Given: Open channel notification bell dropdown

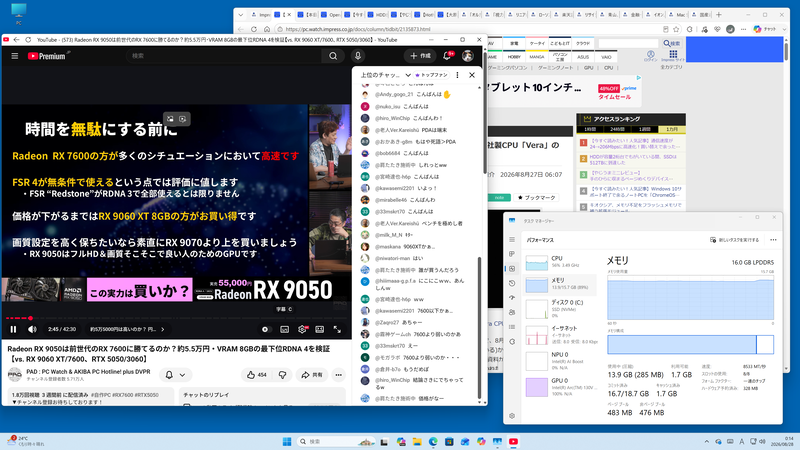Looking at the screenshot, I should [x=175, y=375].
